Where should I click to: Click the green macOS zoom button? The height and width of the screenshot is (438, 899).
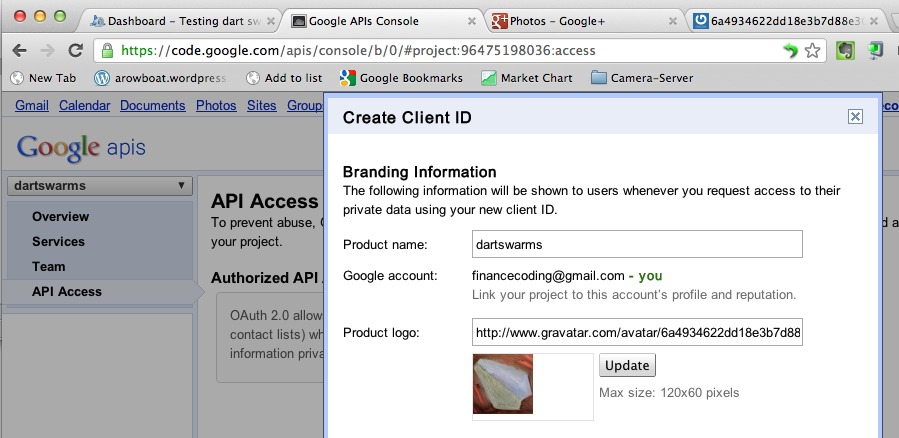[60, 16]
